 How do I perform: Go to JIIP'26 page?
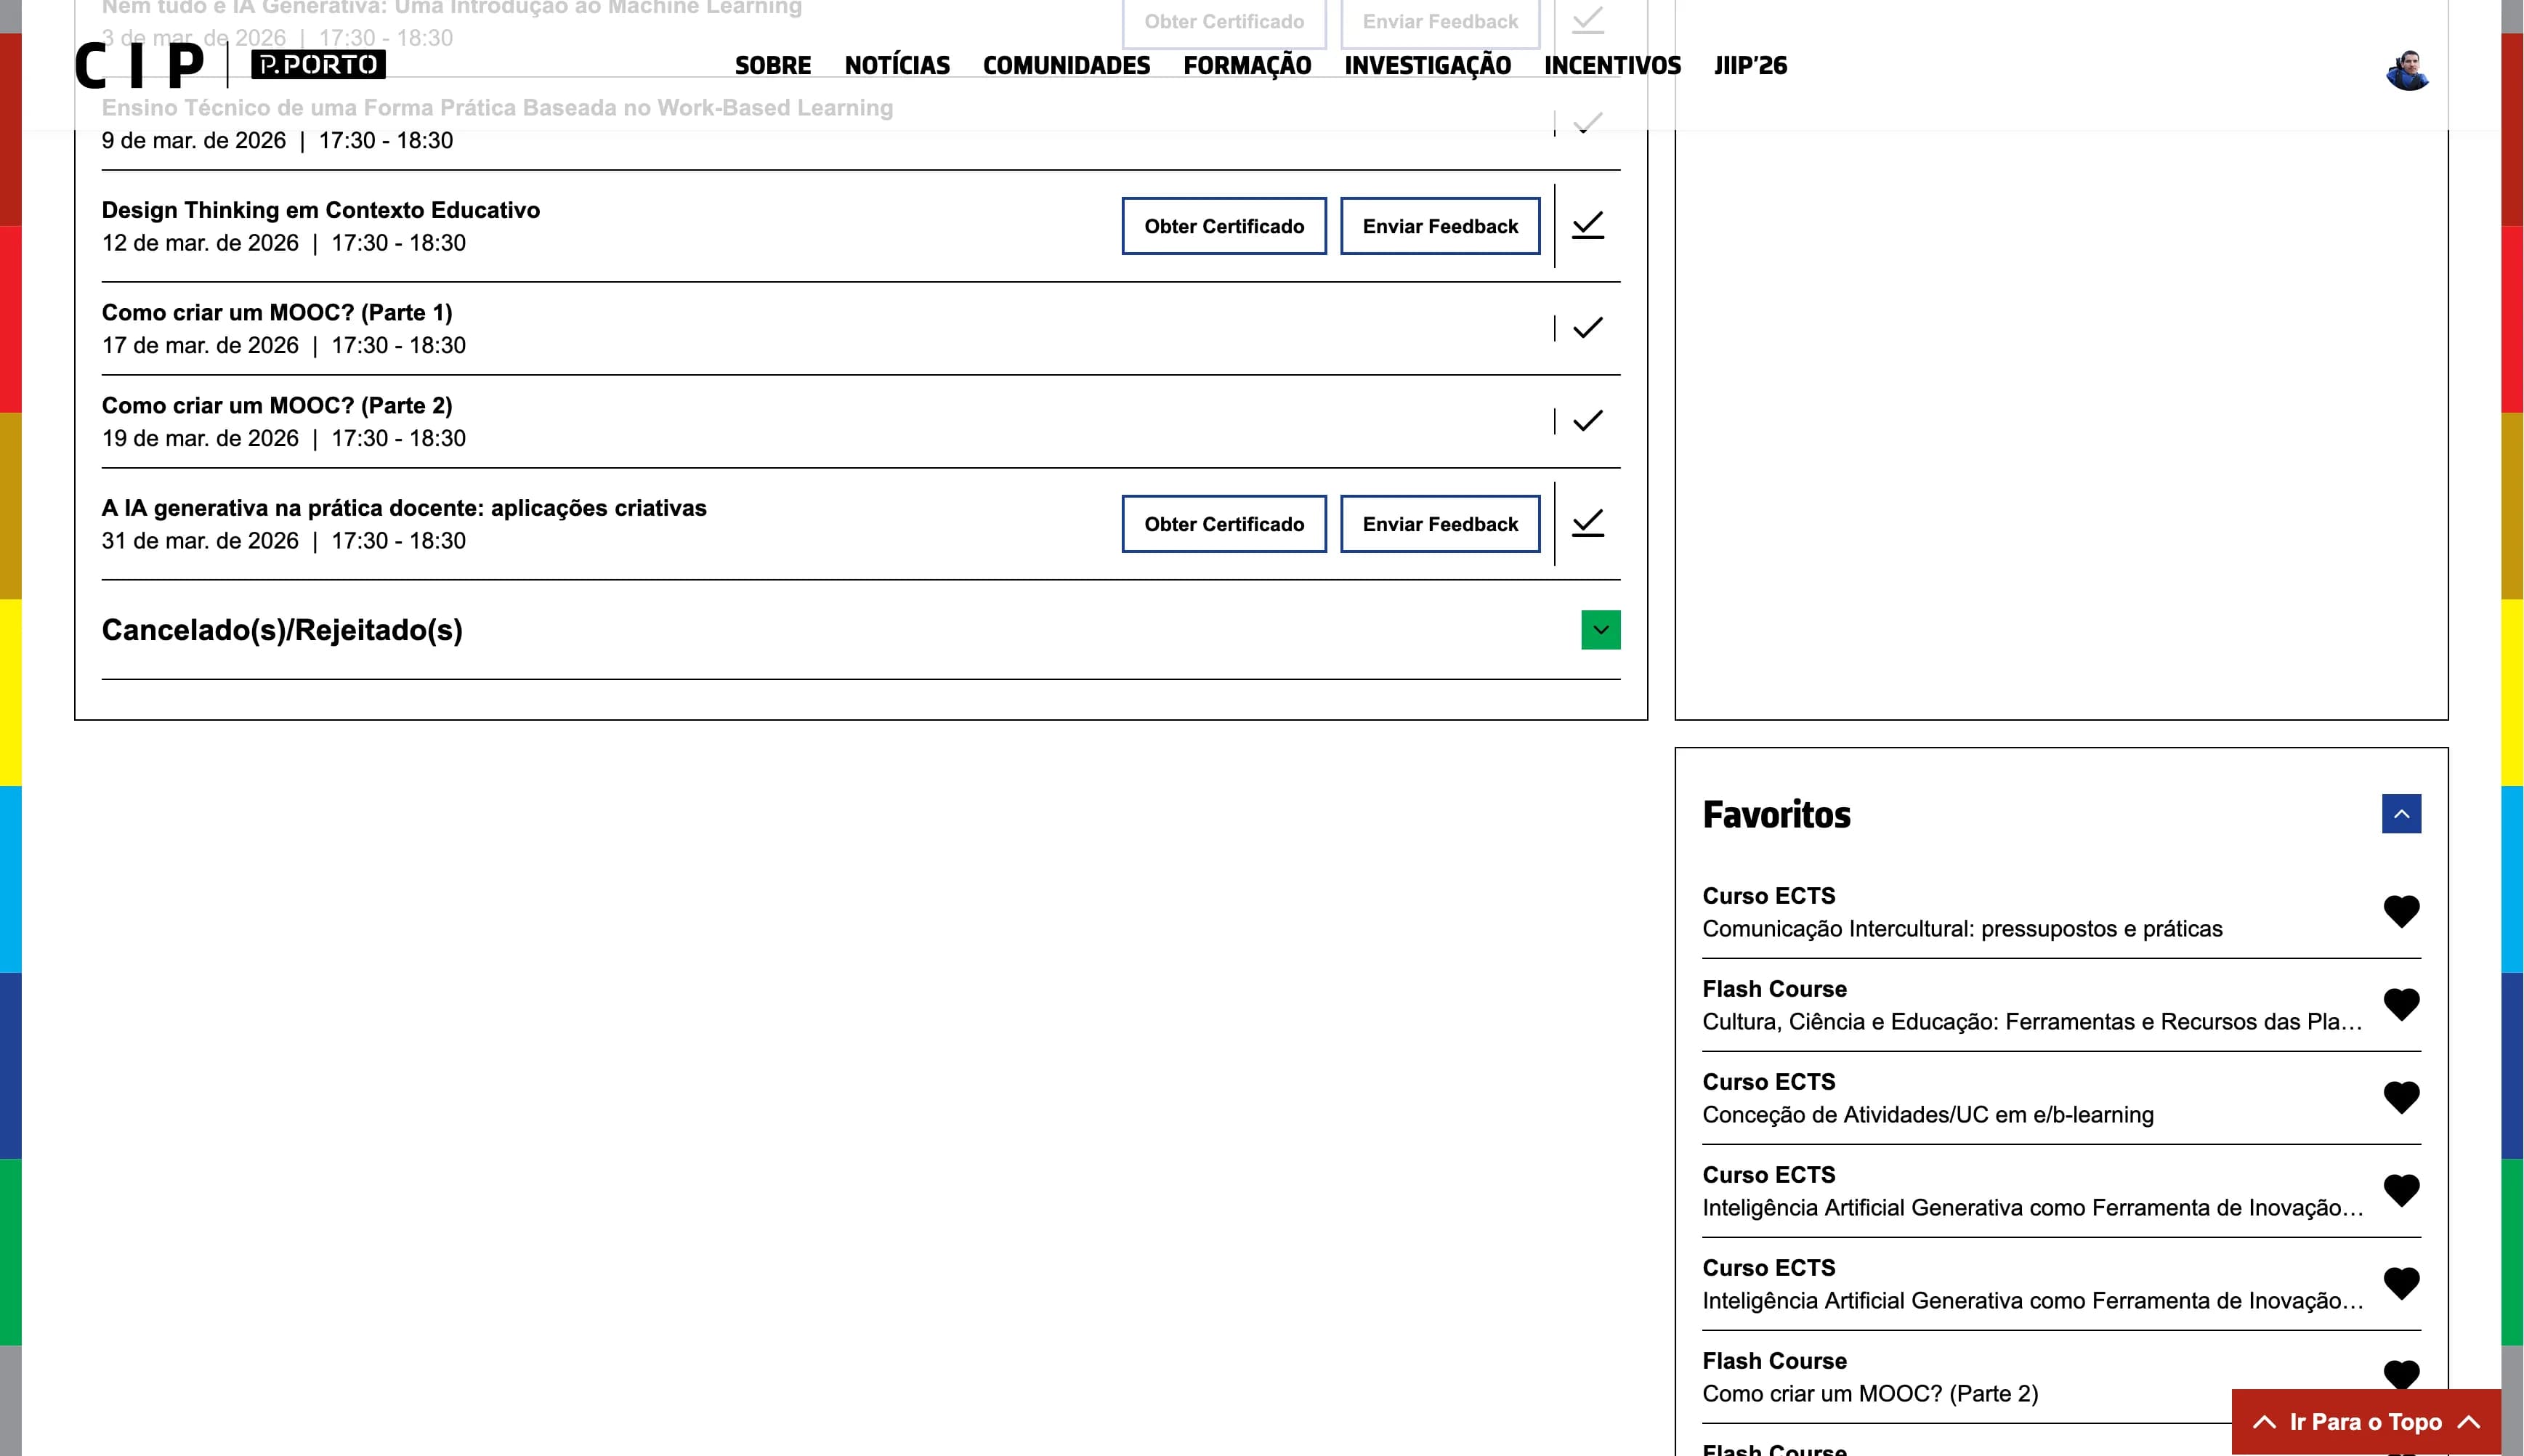click(1750, 66)
